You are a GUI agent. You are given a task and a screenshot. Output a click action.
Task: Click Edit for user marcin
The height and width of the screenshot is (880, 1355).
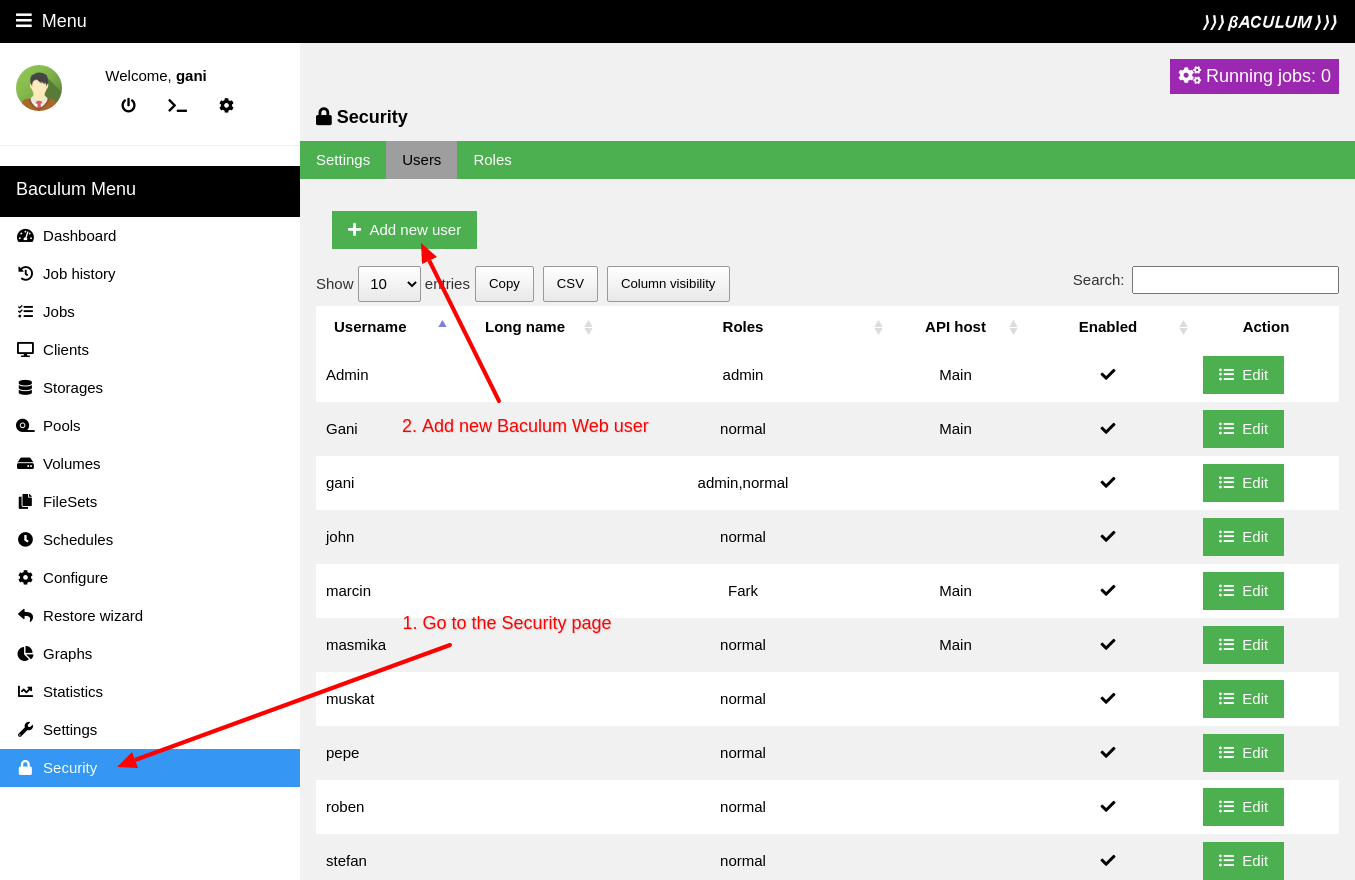click(x=1243, y=591)
